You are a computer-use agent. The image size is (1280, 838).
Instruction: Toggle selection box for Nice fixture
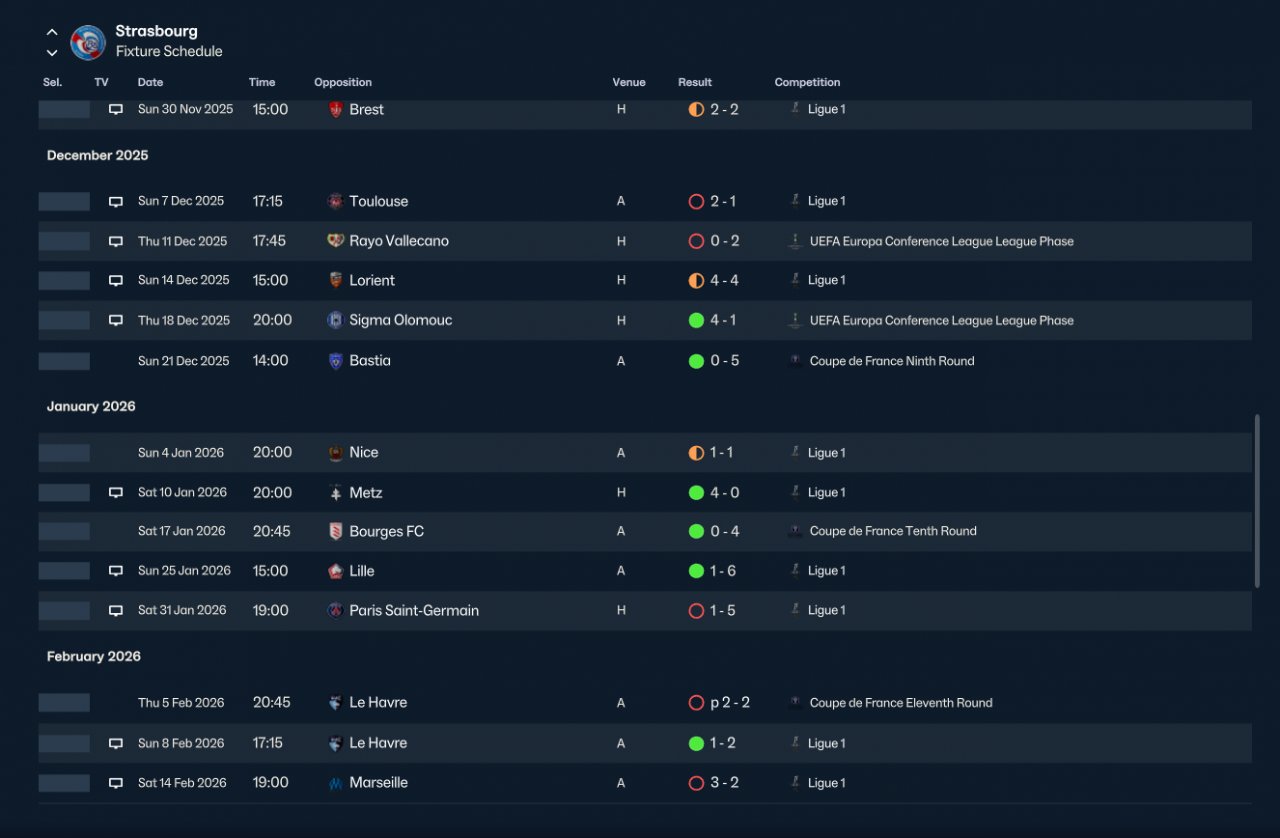coord(64,453)
